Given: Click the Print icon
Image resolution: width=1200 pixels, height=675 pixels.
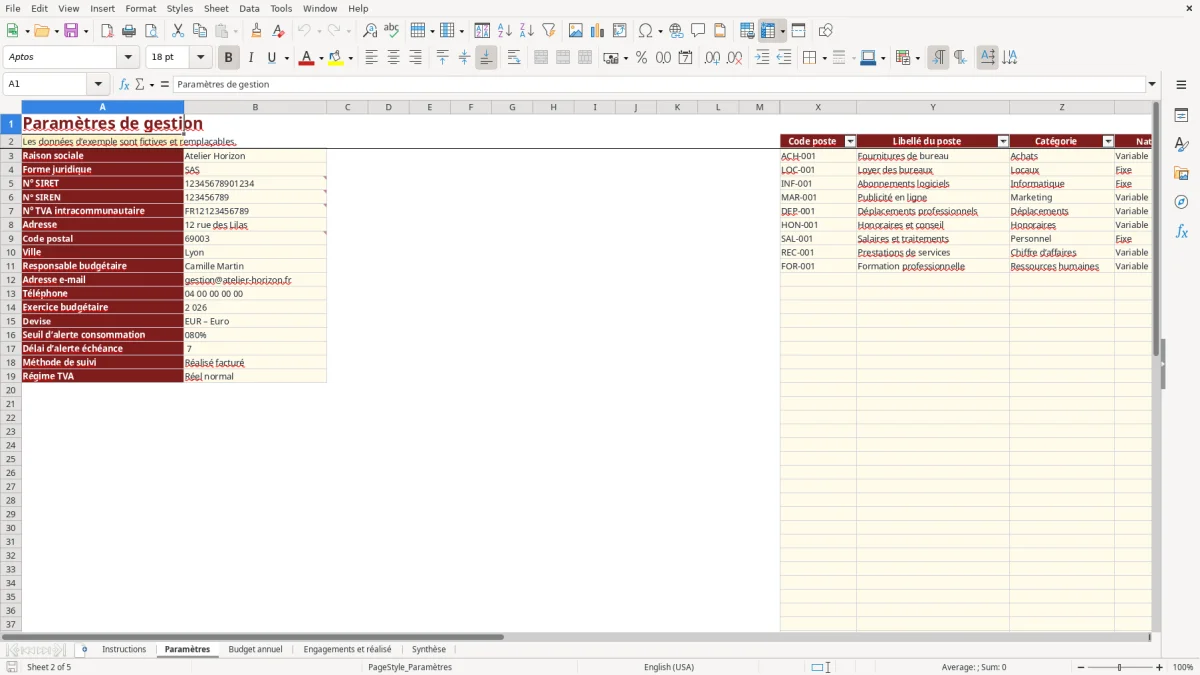Looking at the screenshot, I should 129,31.
